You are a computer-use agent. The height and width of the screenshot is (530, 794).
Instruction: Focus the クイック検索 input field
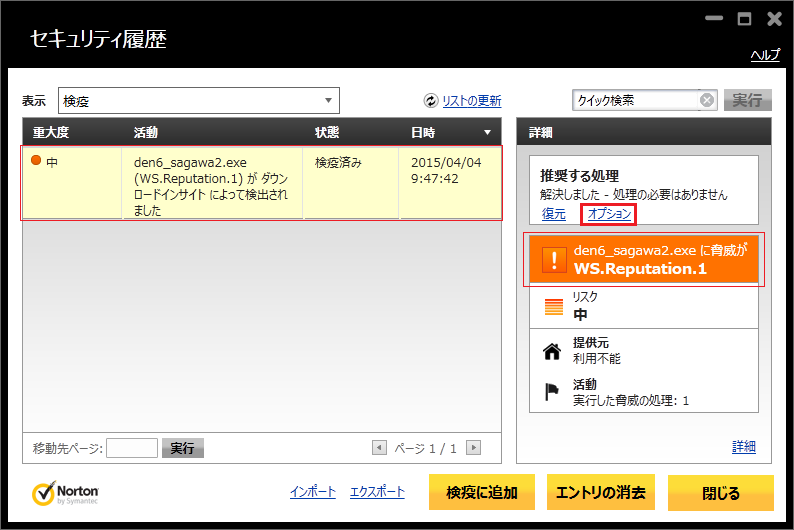(636, 100)
